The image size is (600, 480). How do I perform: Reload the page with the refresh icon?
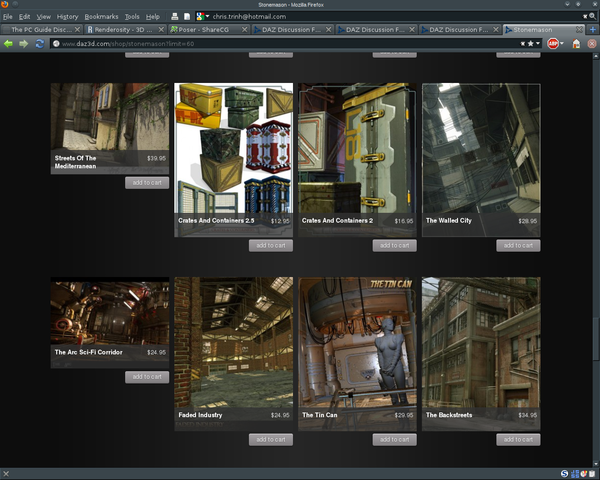pyautogui.click(x=39, y=44)
